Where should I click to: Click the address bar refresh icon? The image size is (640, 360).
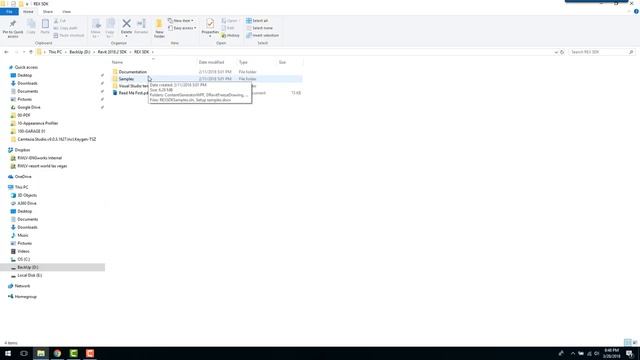pyautogui.click(x=562, y=52)
